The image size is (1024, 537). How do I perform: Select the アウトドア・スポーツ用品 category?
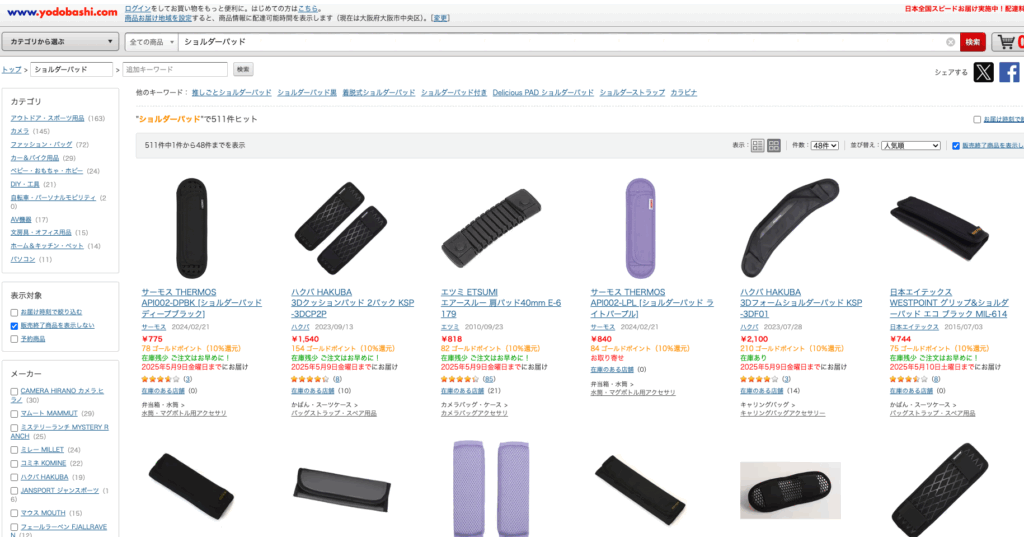47,118
